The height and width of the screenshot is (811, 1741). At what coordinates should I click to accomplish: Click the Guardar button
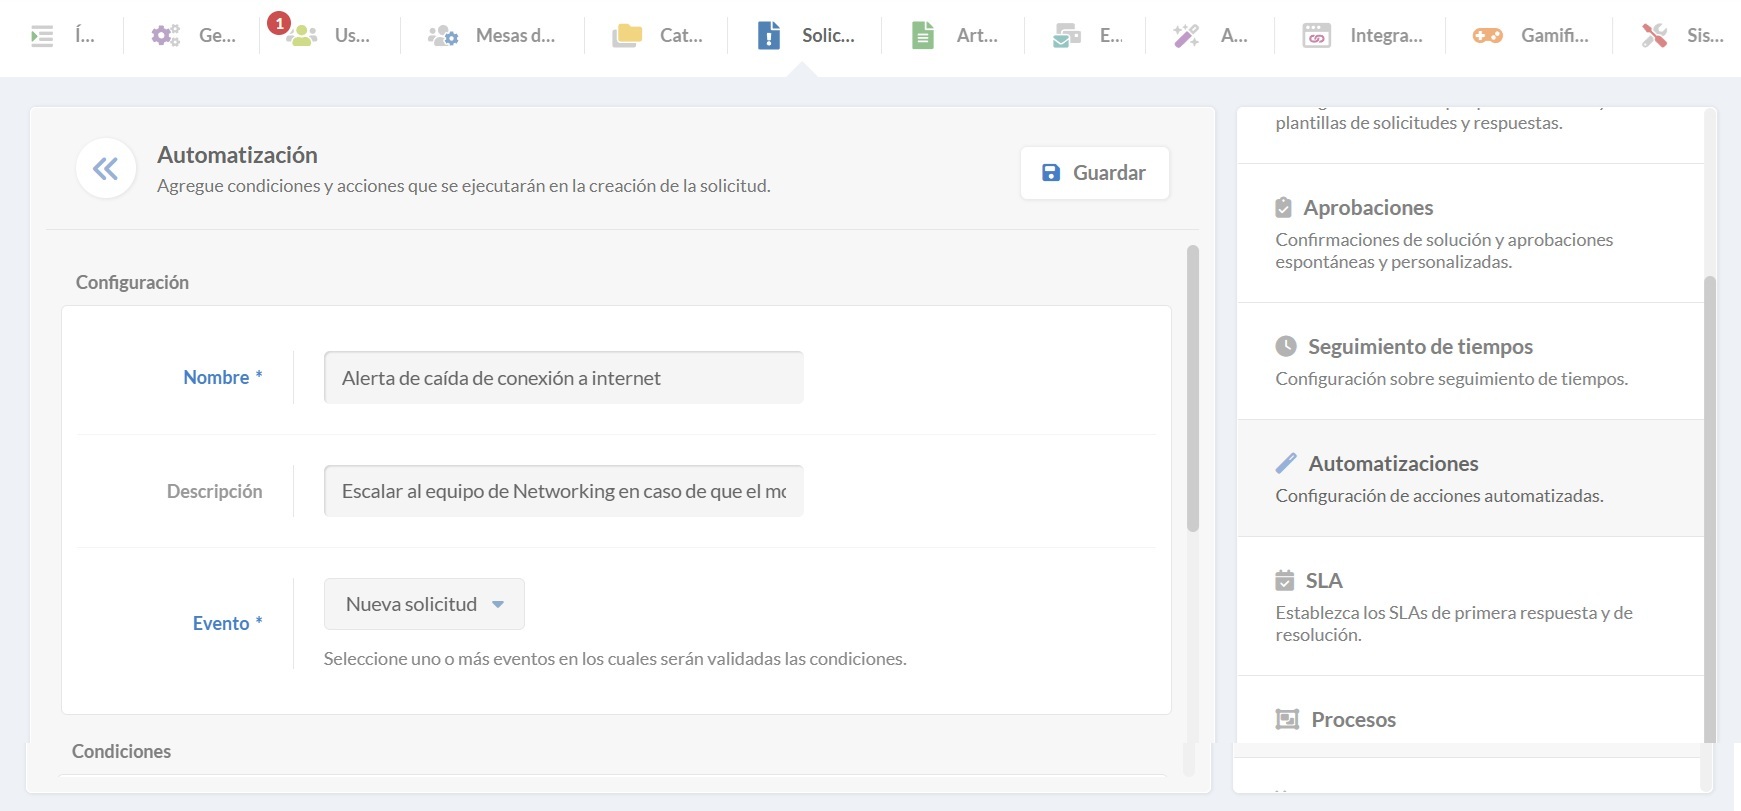(x=1094, y=173)
